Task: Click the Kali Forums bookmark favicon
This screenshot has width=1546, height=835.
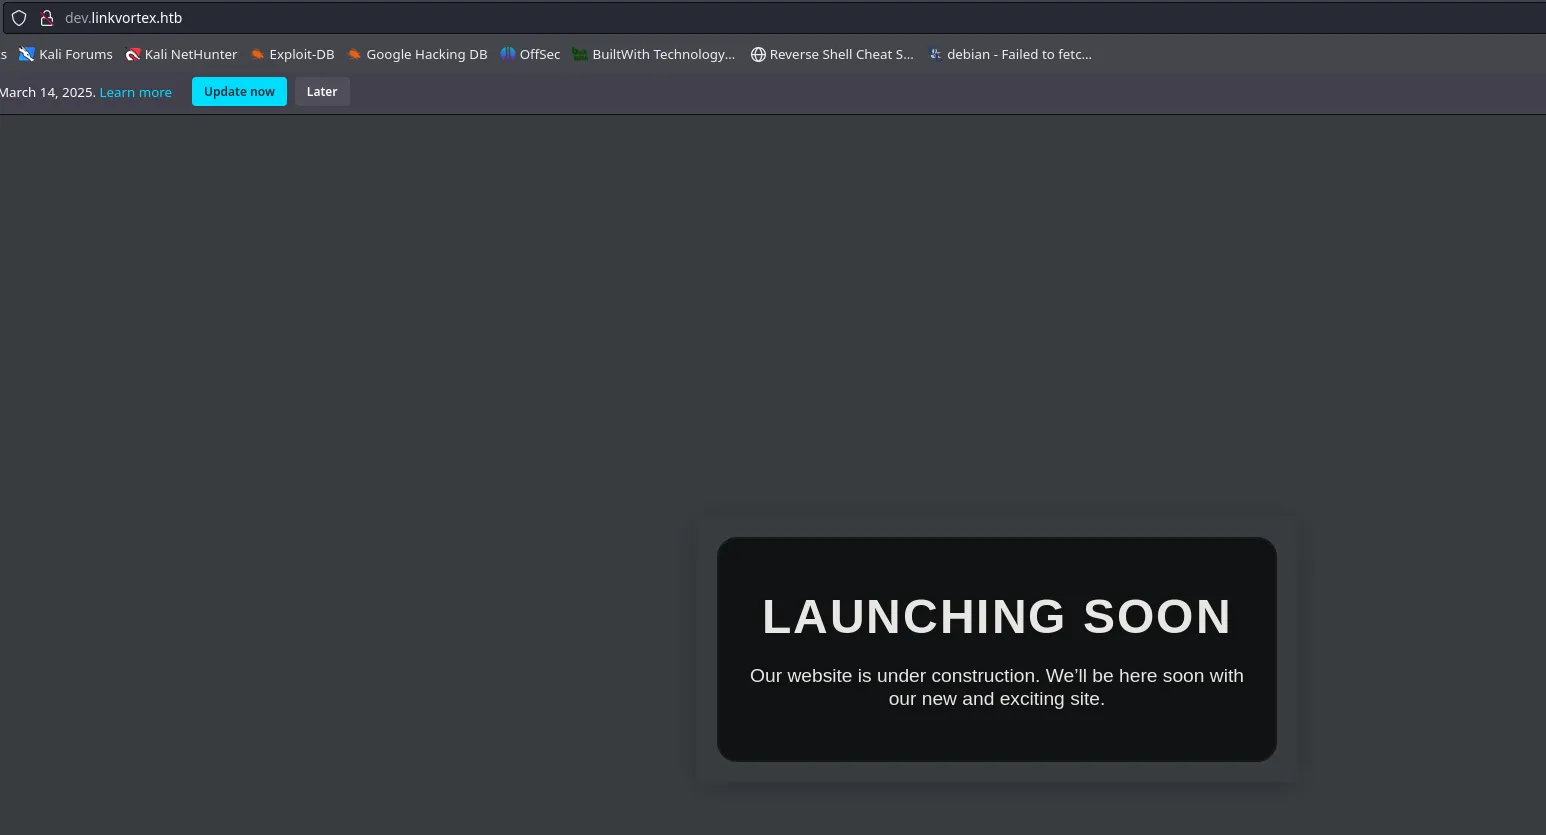Action: pyautogui.click(x=27, y=54)
